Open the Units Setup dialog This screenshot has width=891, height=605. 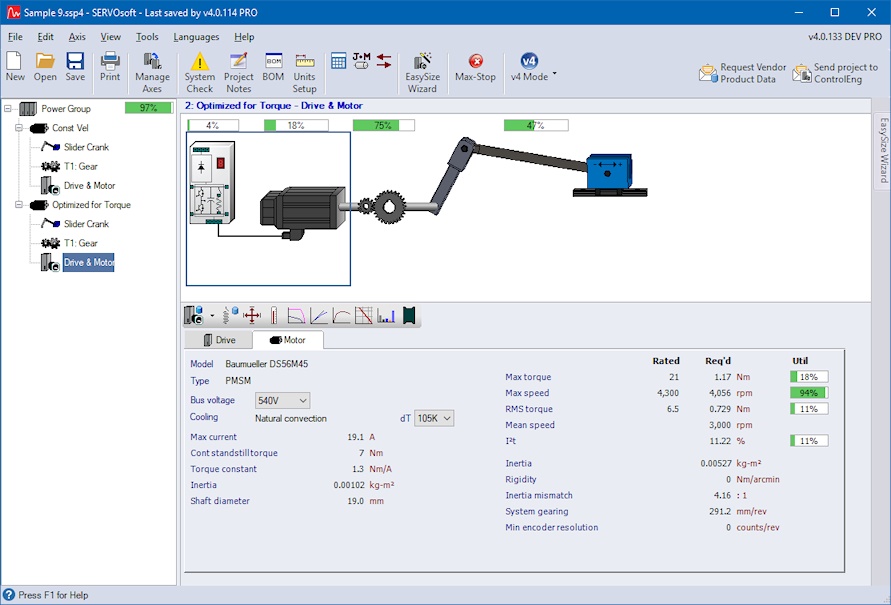coord(304,68)
